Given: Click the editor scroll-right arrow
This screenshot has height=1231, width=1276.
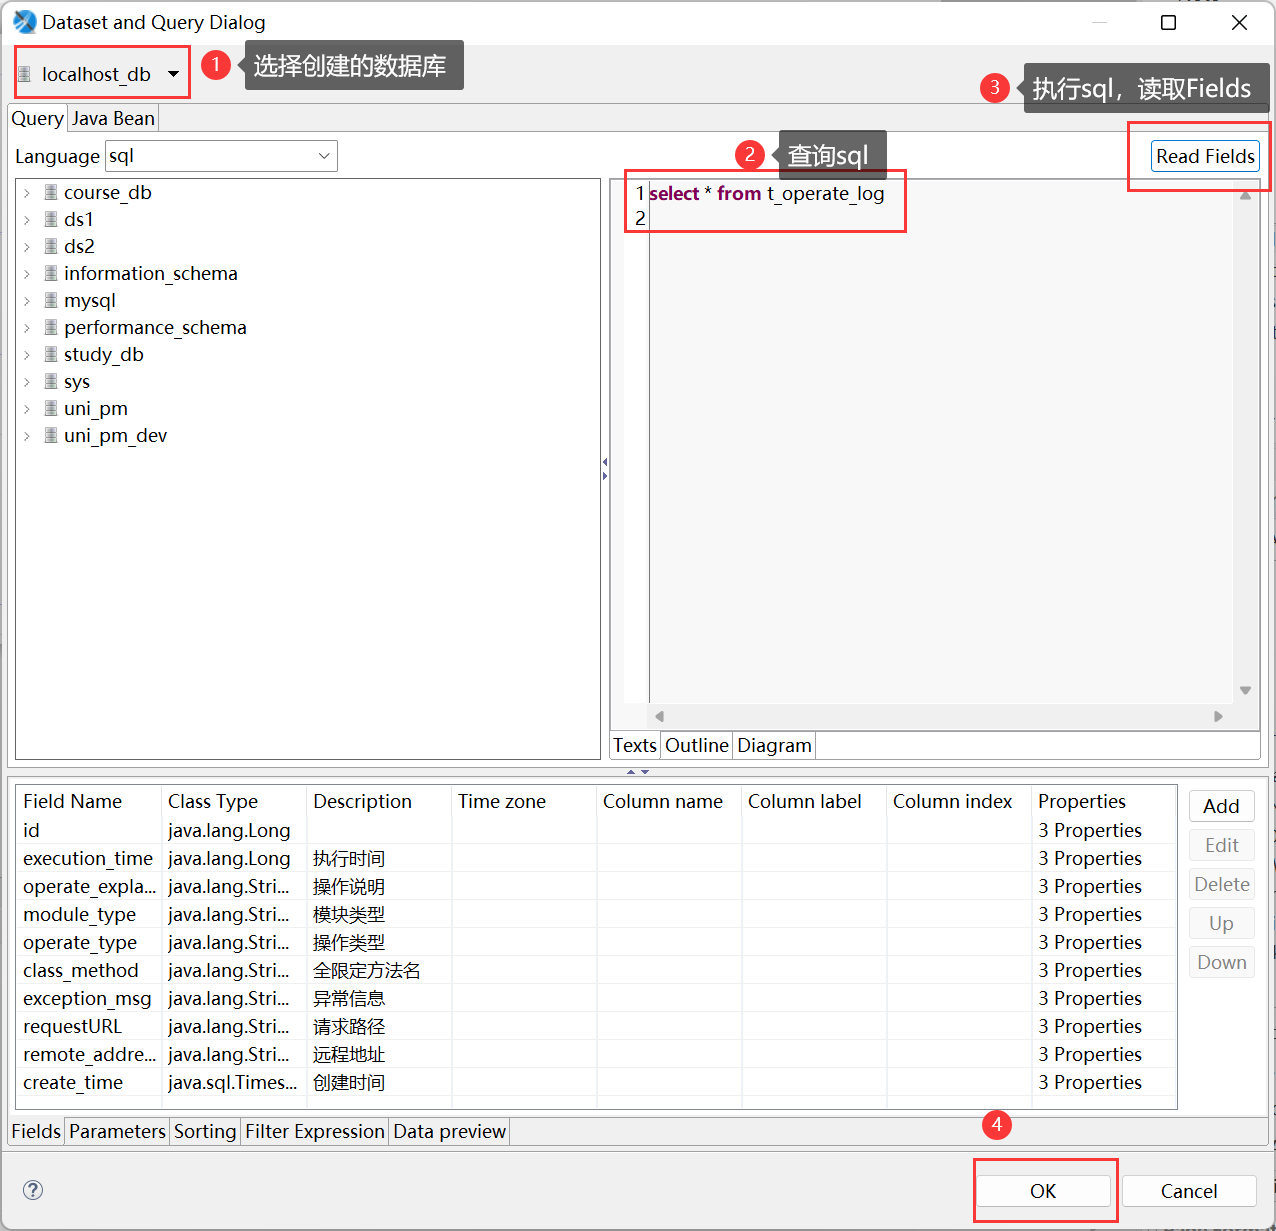Looking at the screenshot, I should point(1218,716).
